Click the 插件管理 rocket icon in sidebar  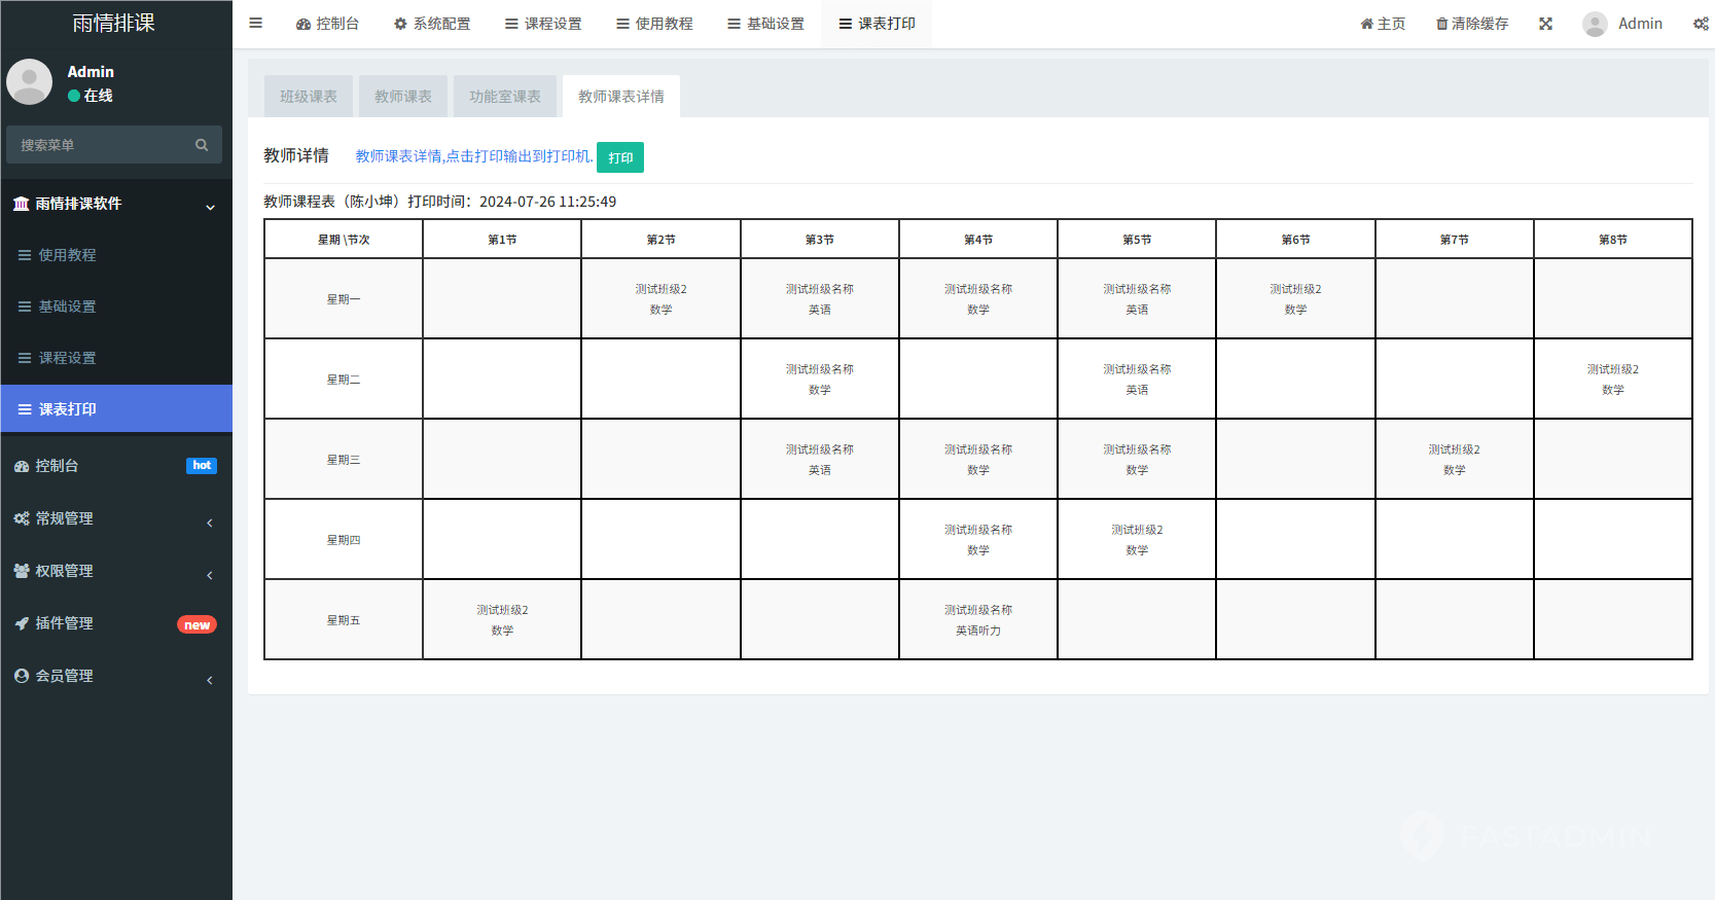[x=22, y=623]
